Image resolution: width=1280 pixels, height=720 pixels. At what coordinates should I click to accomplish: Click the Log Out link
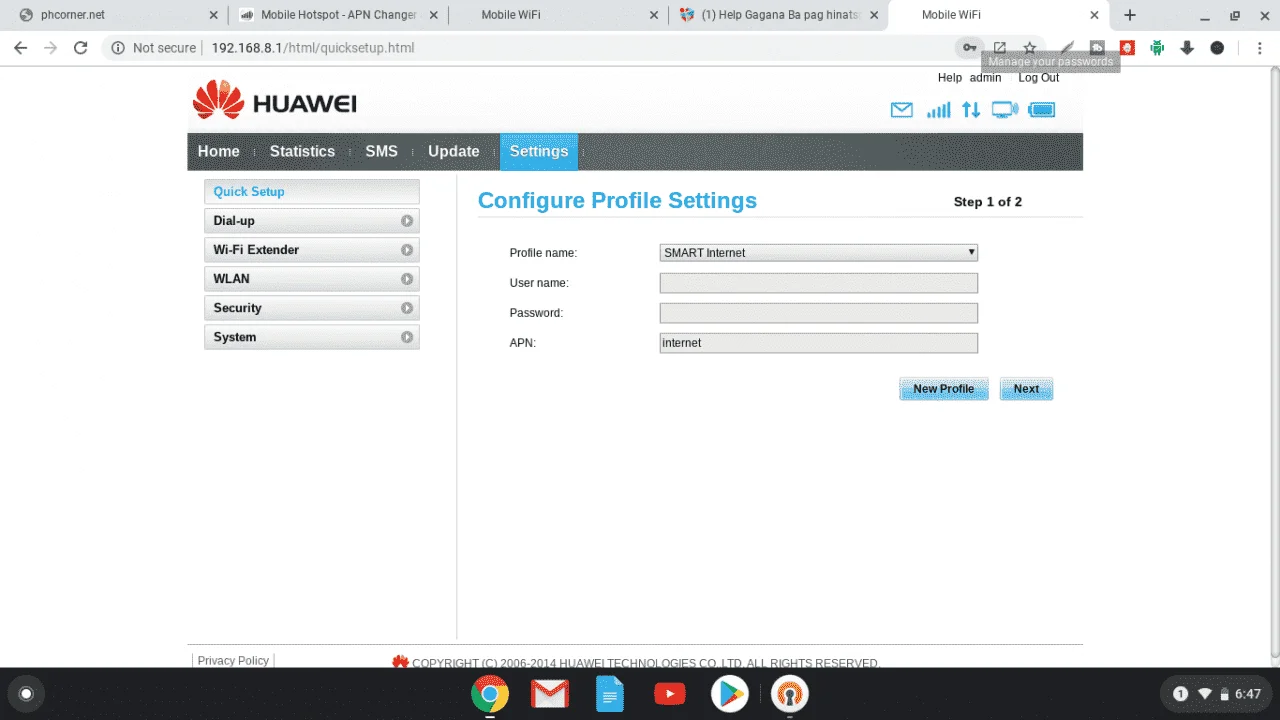point(1038,78)
